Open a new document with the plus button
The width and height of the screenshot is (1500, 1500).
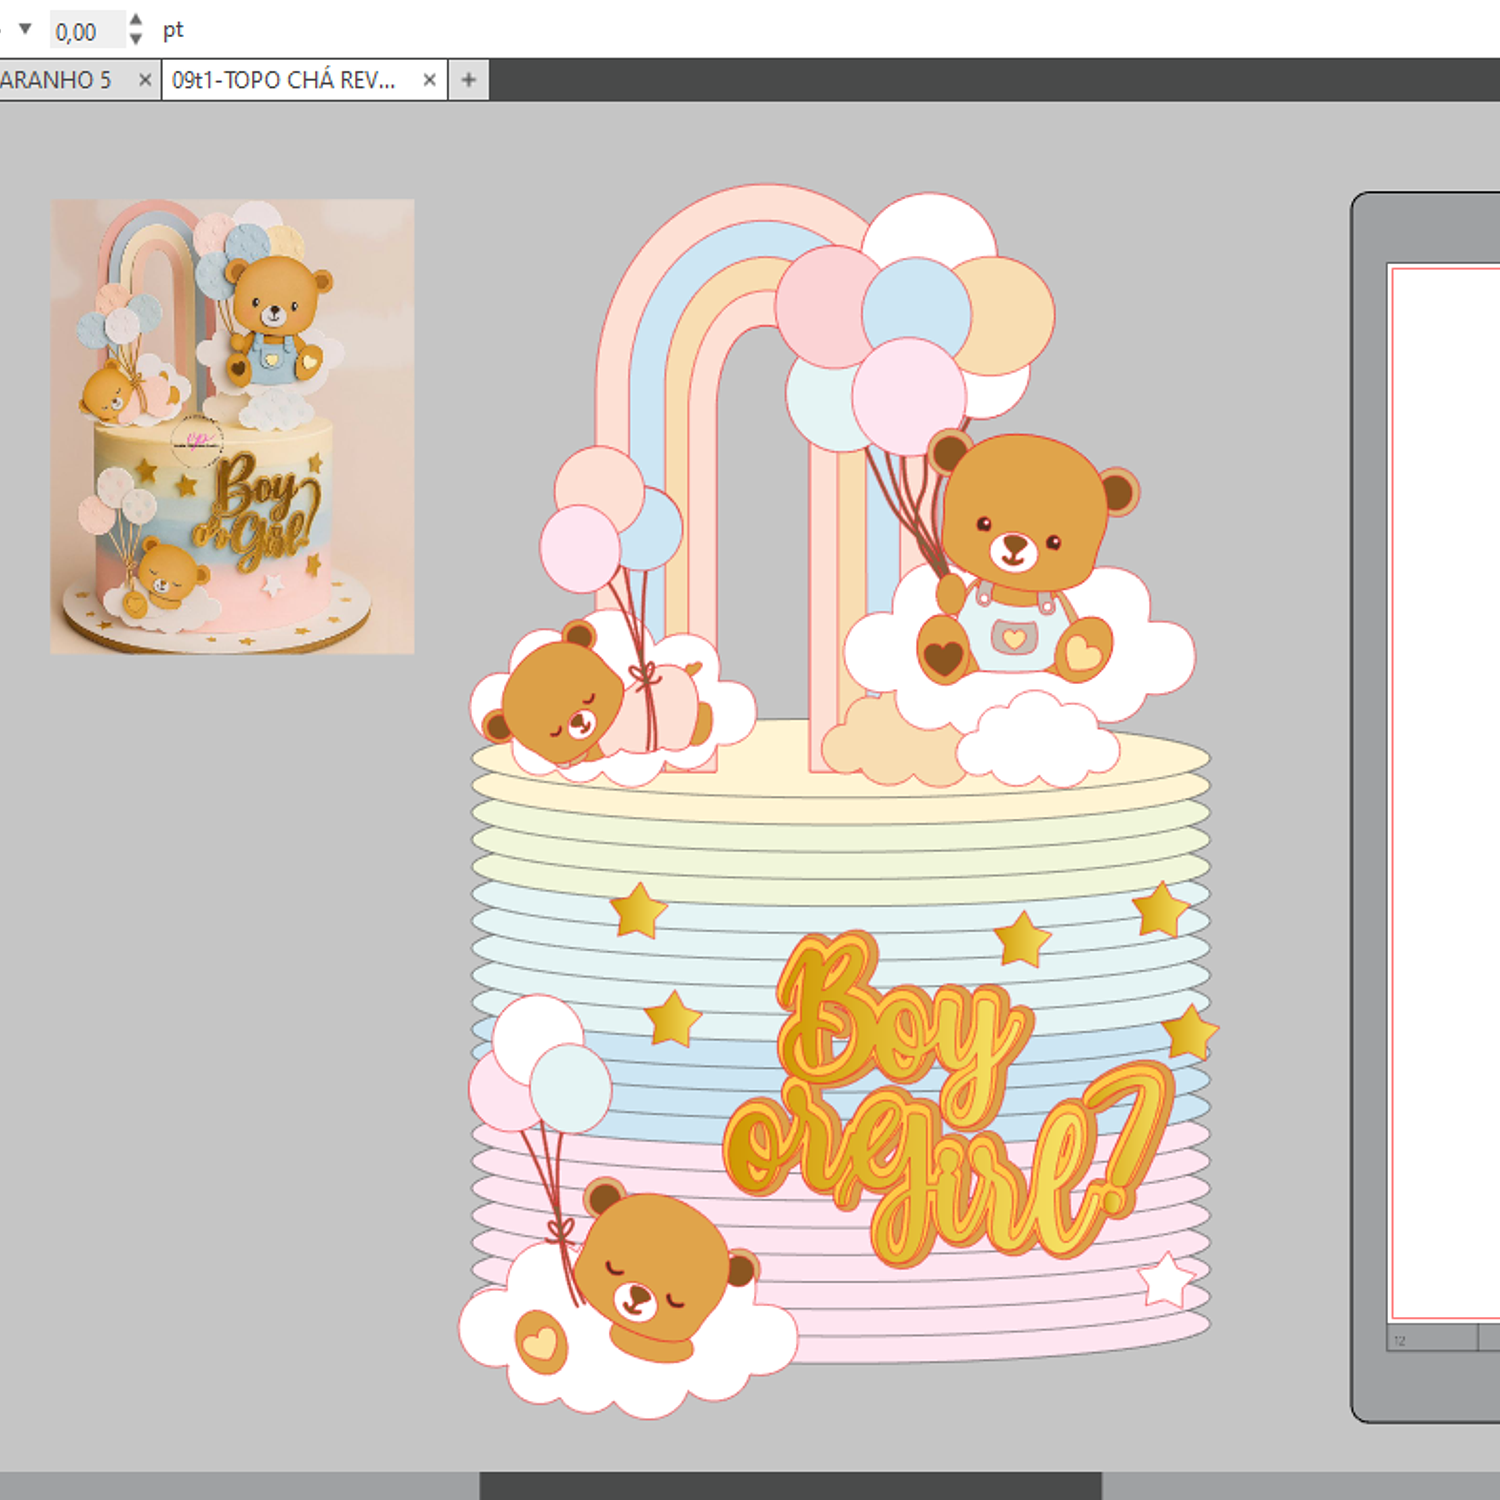[x=468, y=80]
